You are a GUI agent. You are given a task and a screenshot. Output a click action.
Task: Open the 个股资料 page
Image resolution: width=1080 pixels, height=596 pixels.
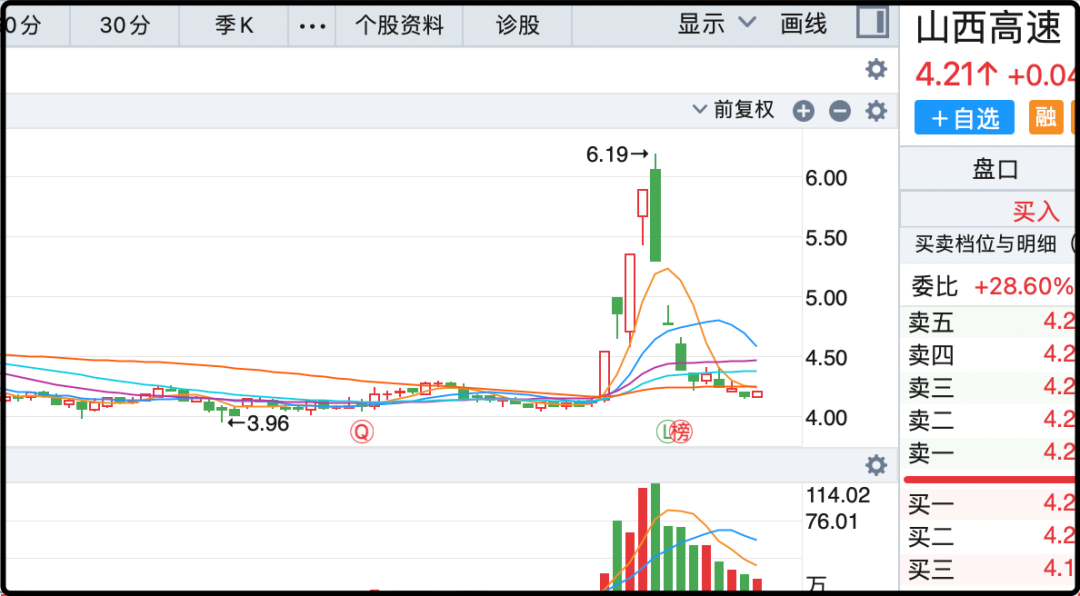(x=400, y=25)
